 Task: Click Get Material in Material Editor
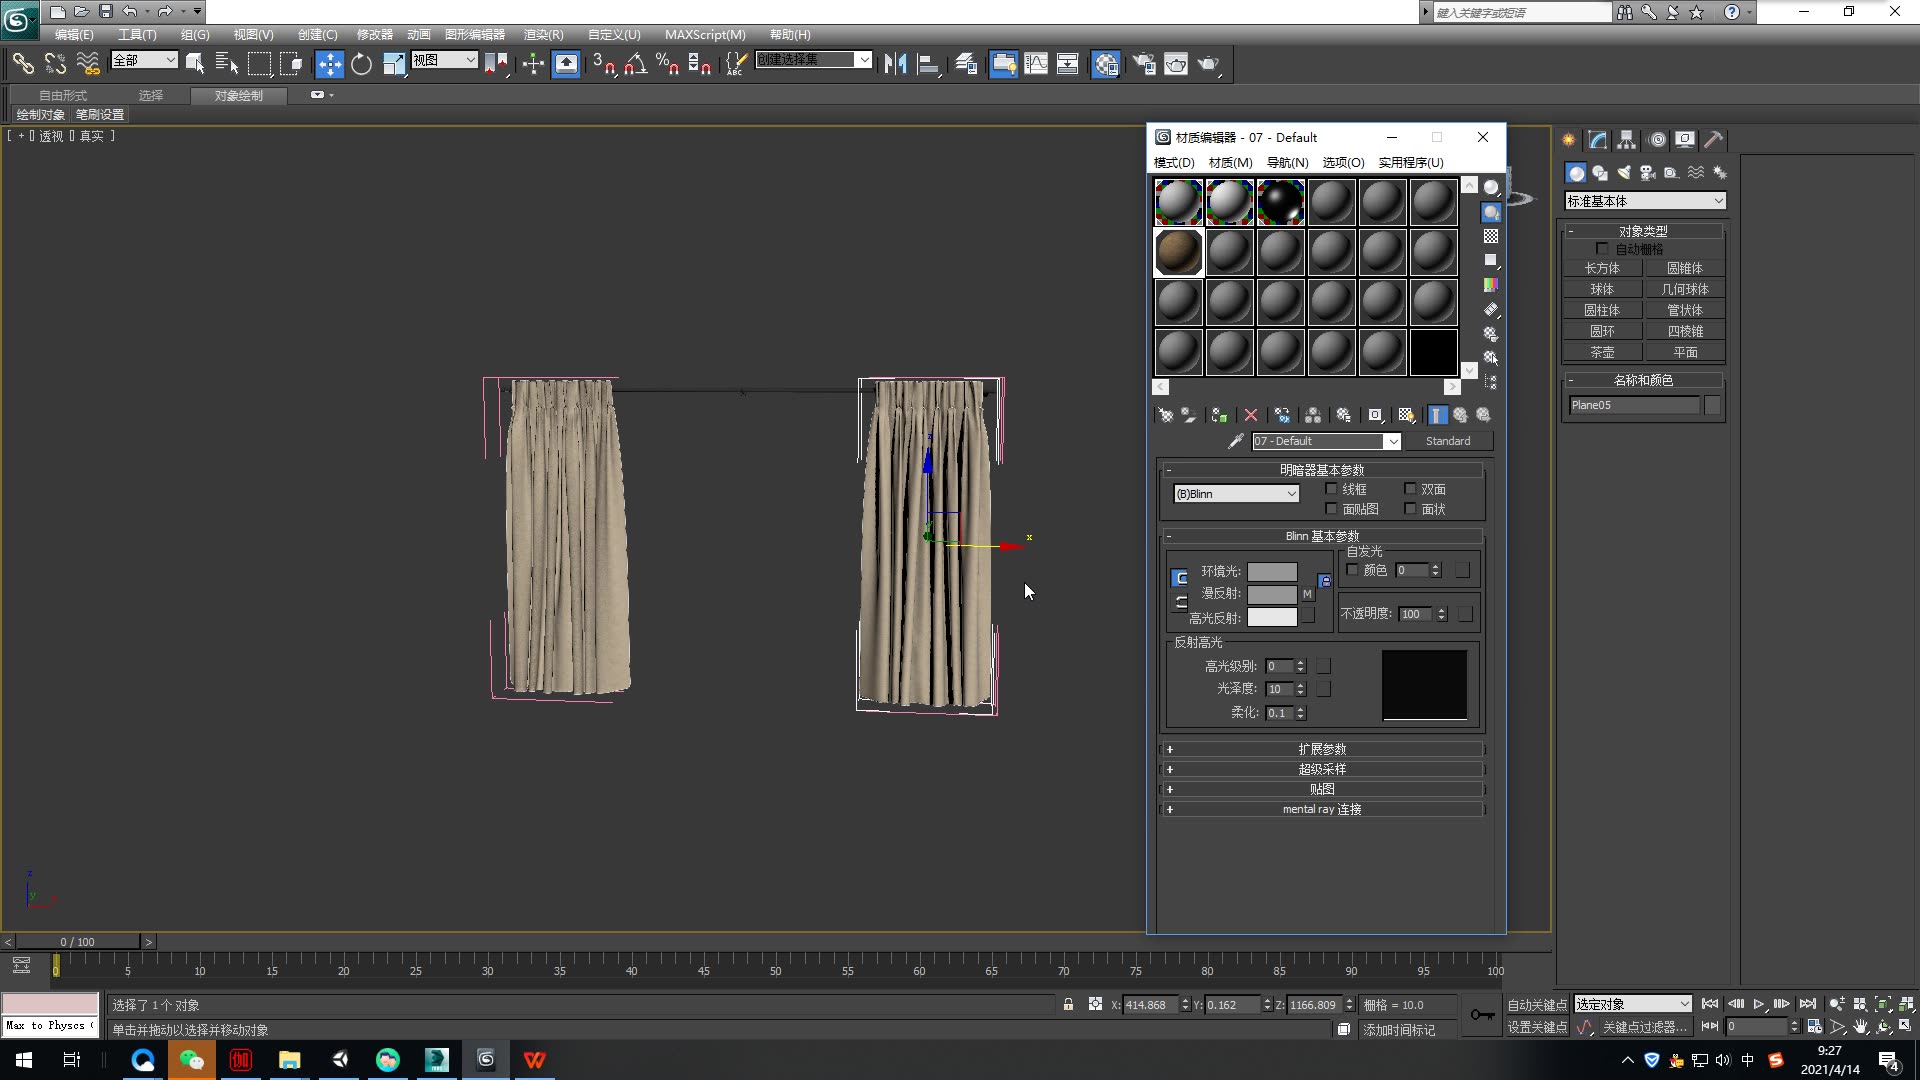(1166, 415)
